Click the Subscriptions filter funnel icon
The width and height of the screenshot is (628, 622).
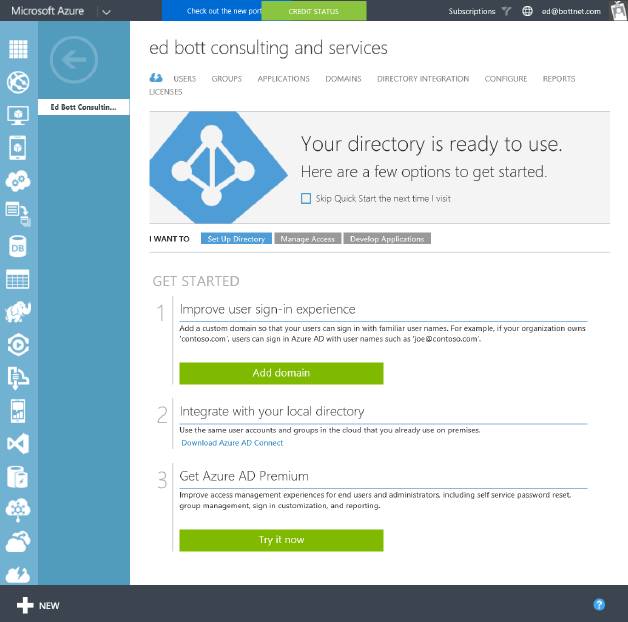(x=507, y=11)
